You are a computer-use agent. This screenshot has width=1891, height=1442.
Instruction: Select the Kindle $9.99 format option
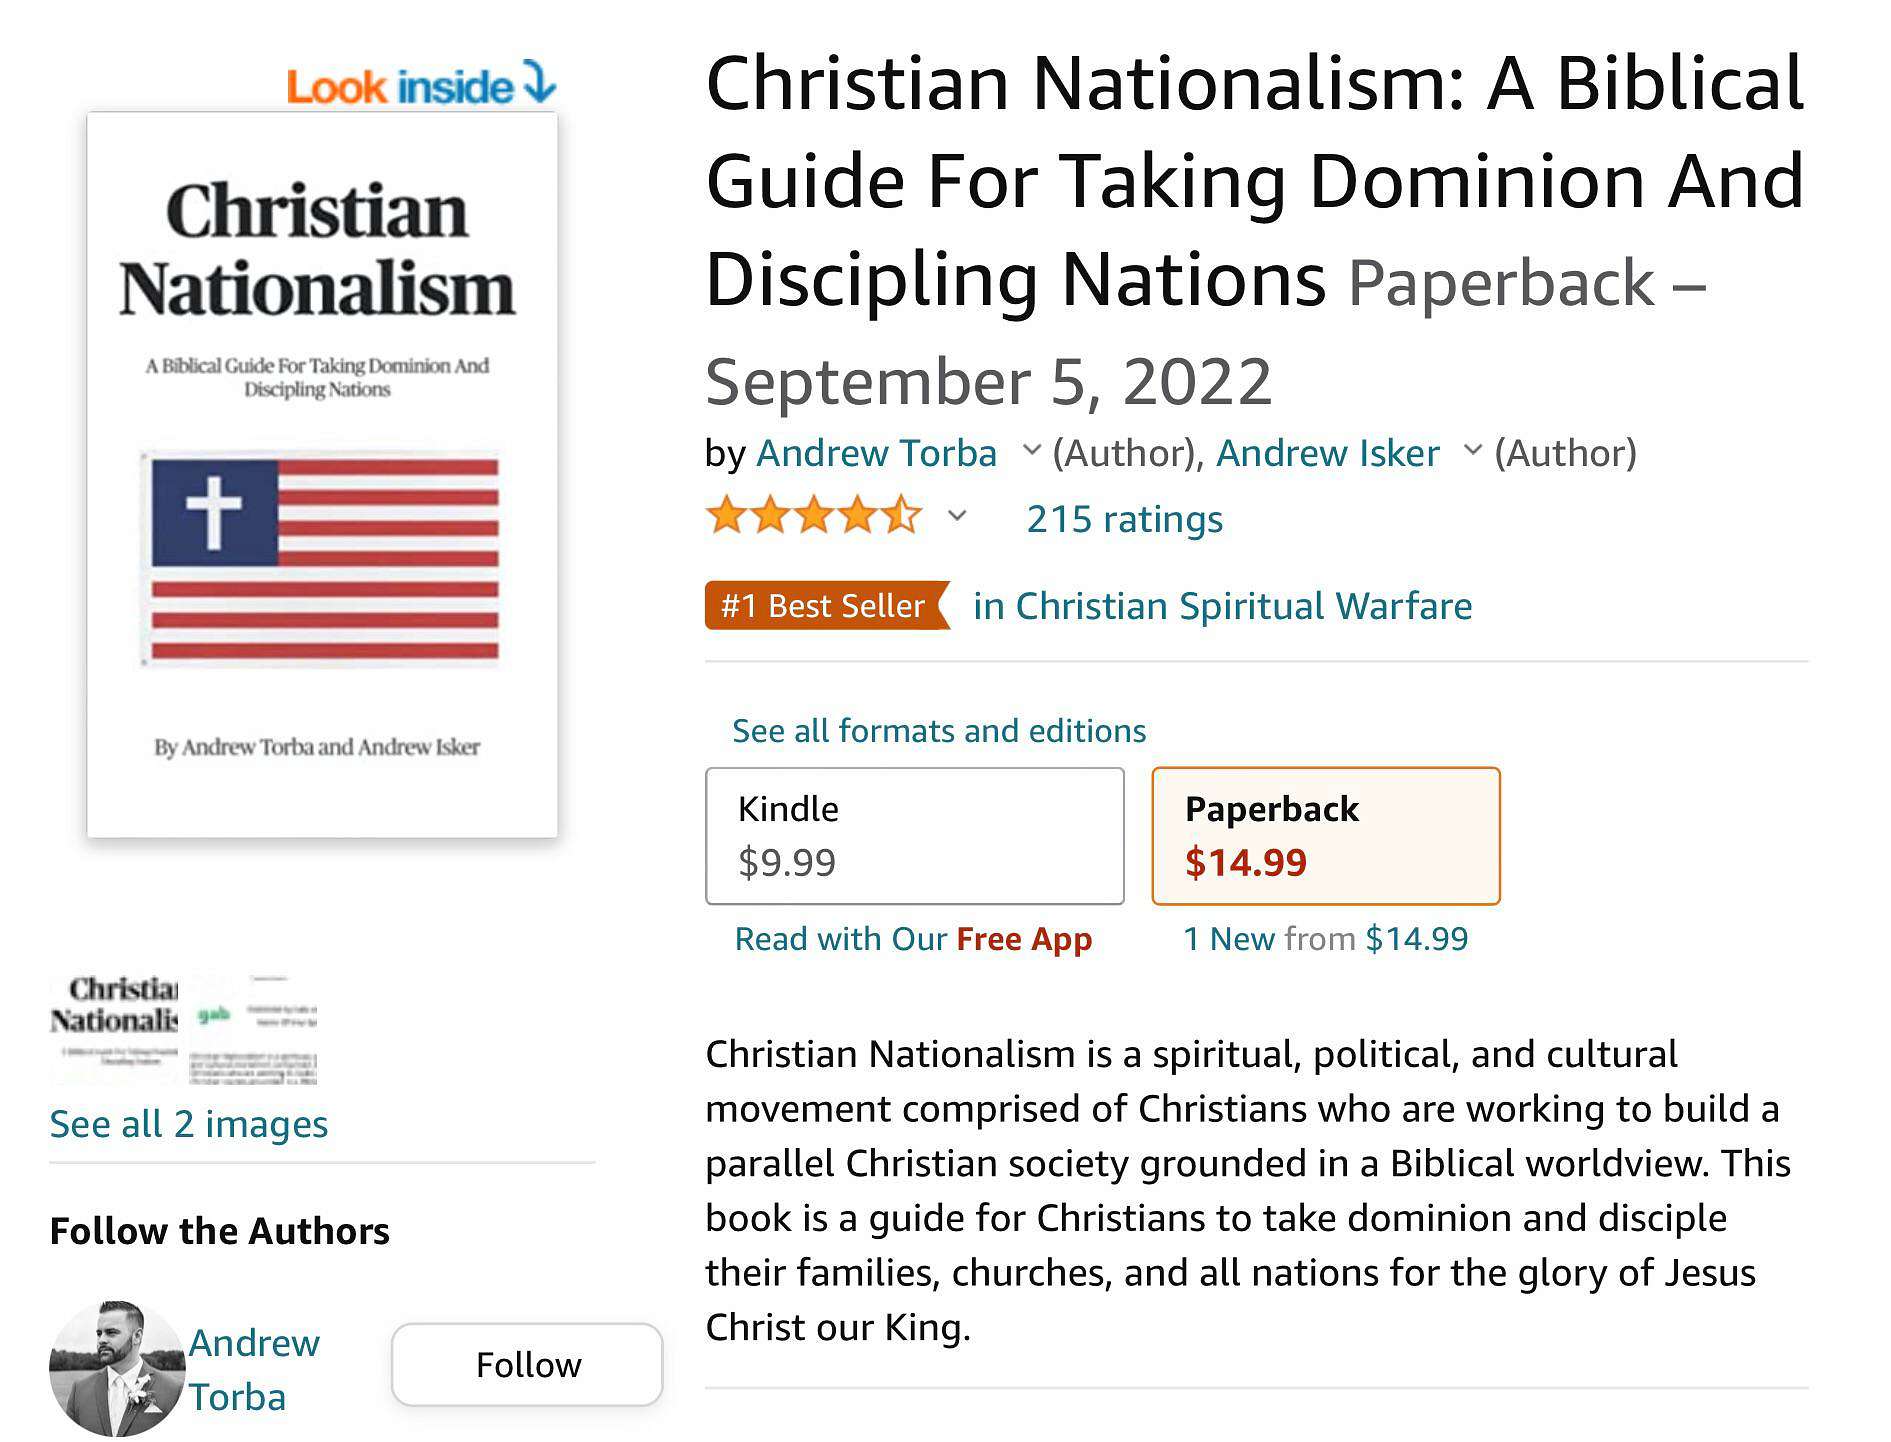click(915, 836)
